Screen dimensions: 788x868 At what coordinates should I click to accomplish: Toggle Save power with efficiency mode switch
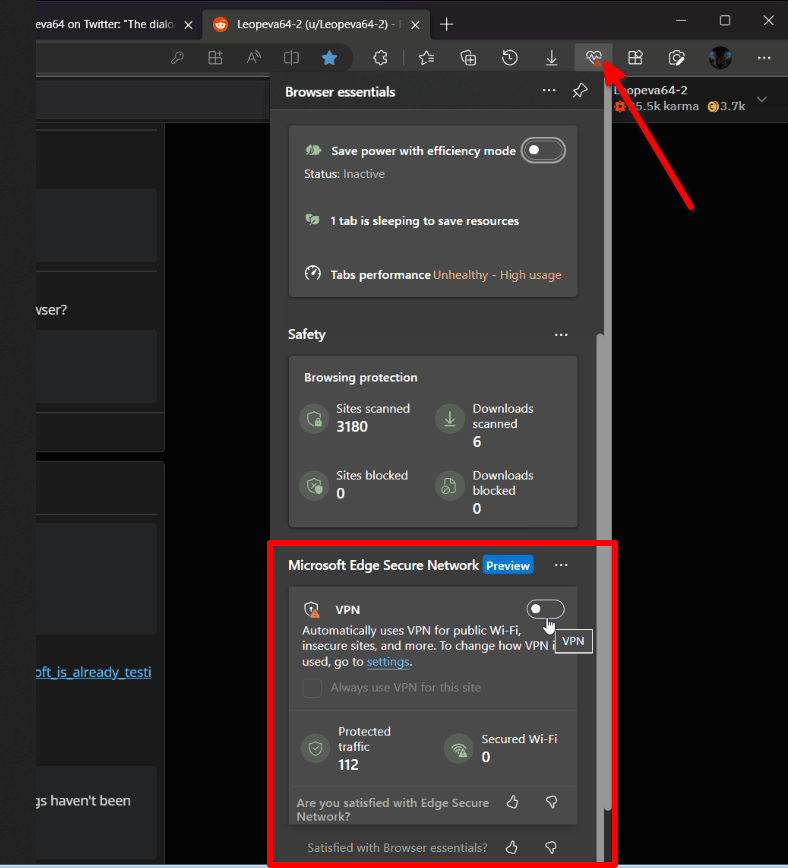coord(543,151)
